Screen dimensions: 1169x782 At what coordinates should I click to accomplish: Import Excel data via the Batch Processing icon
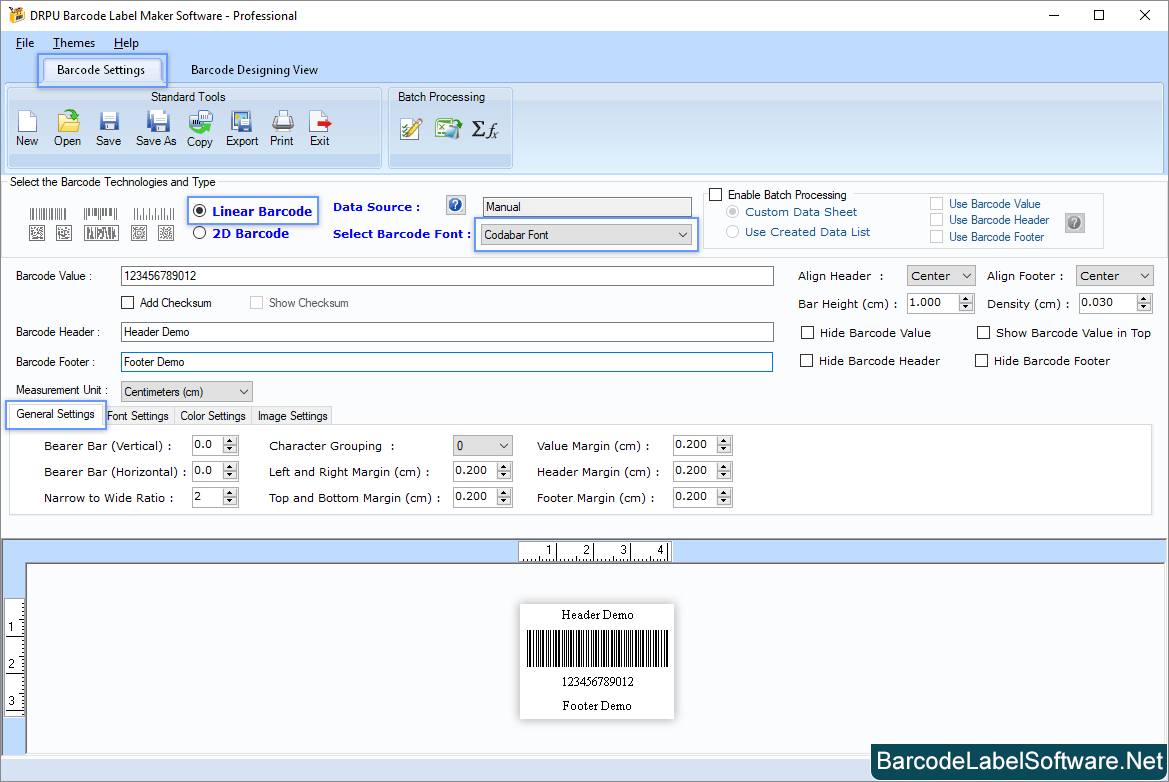448,128
